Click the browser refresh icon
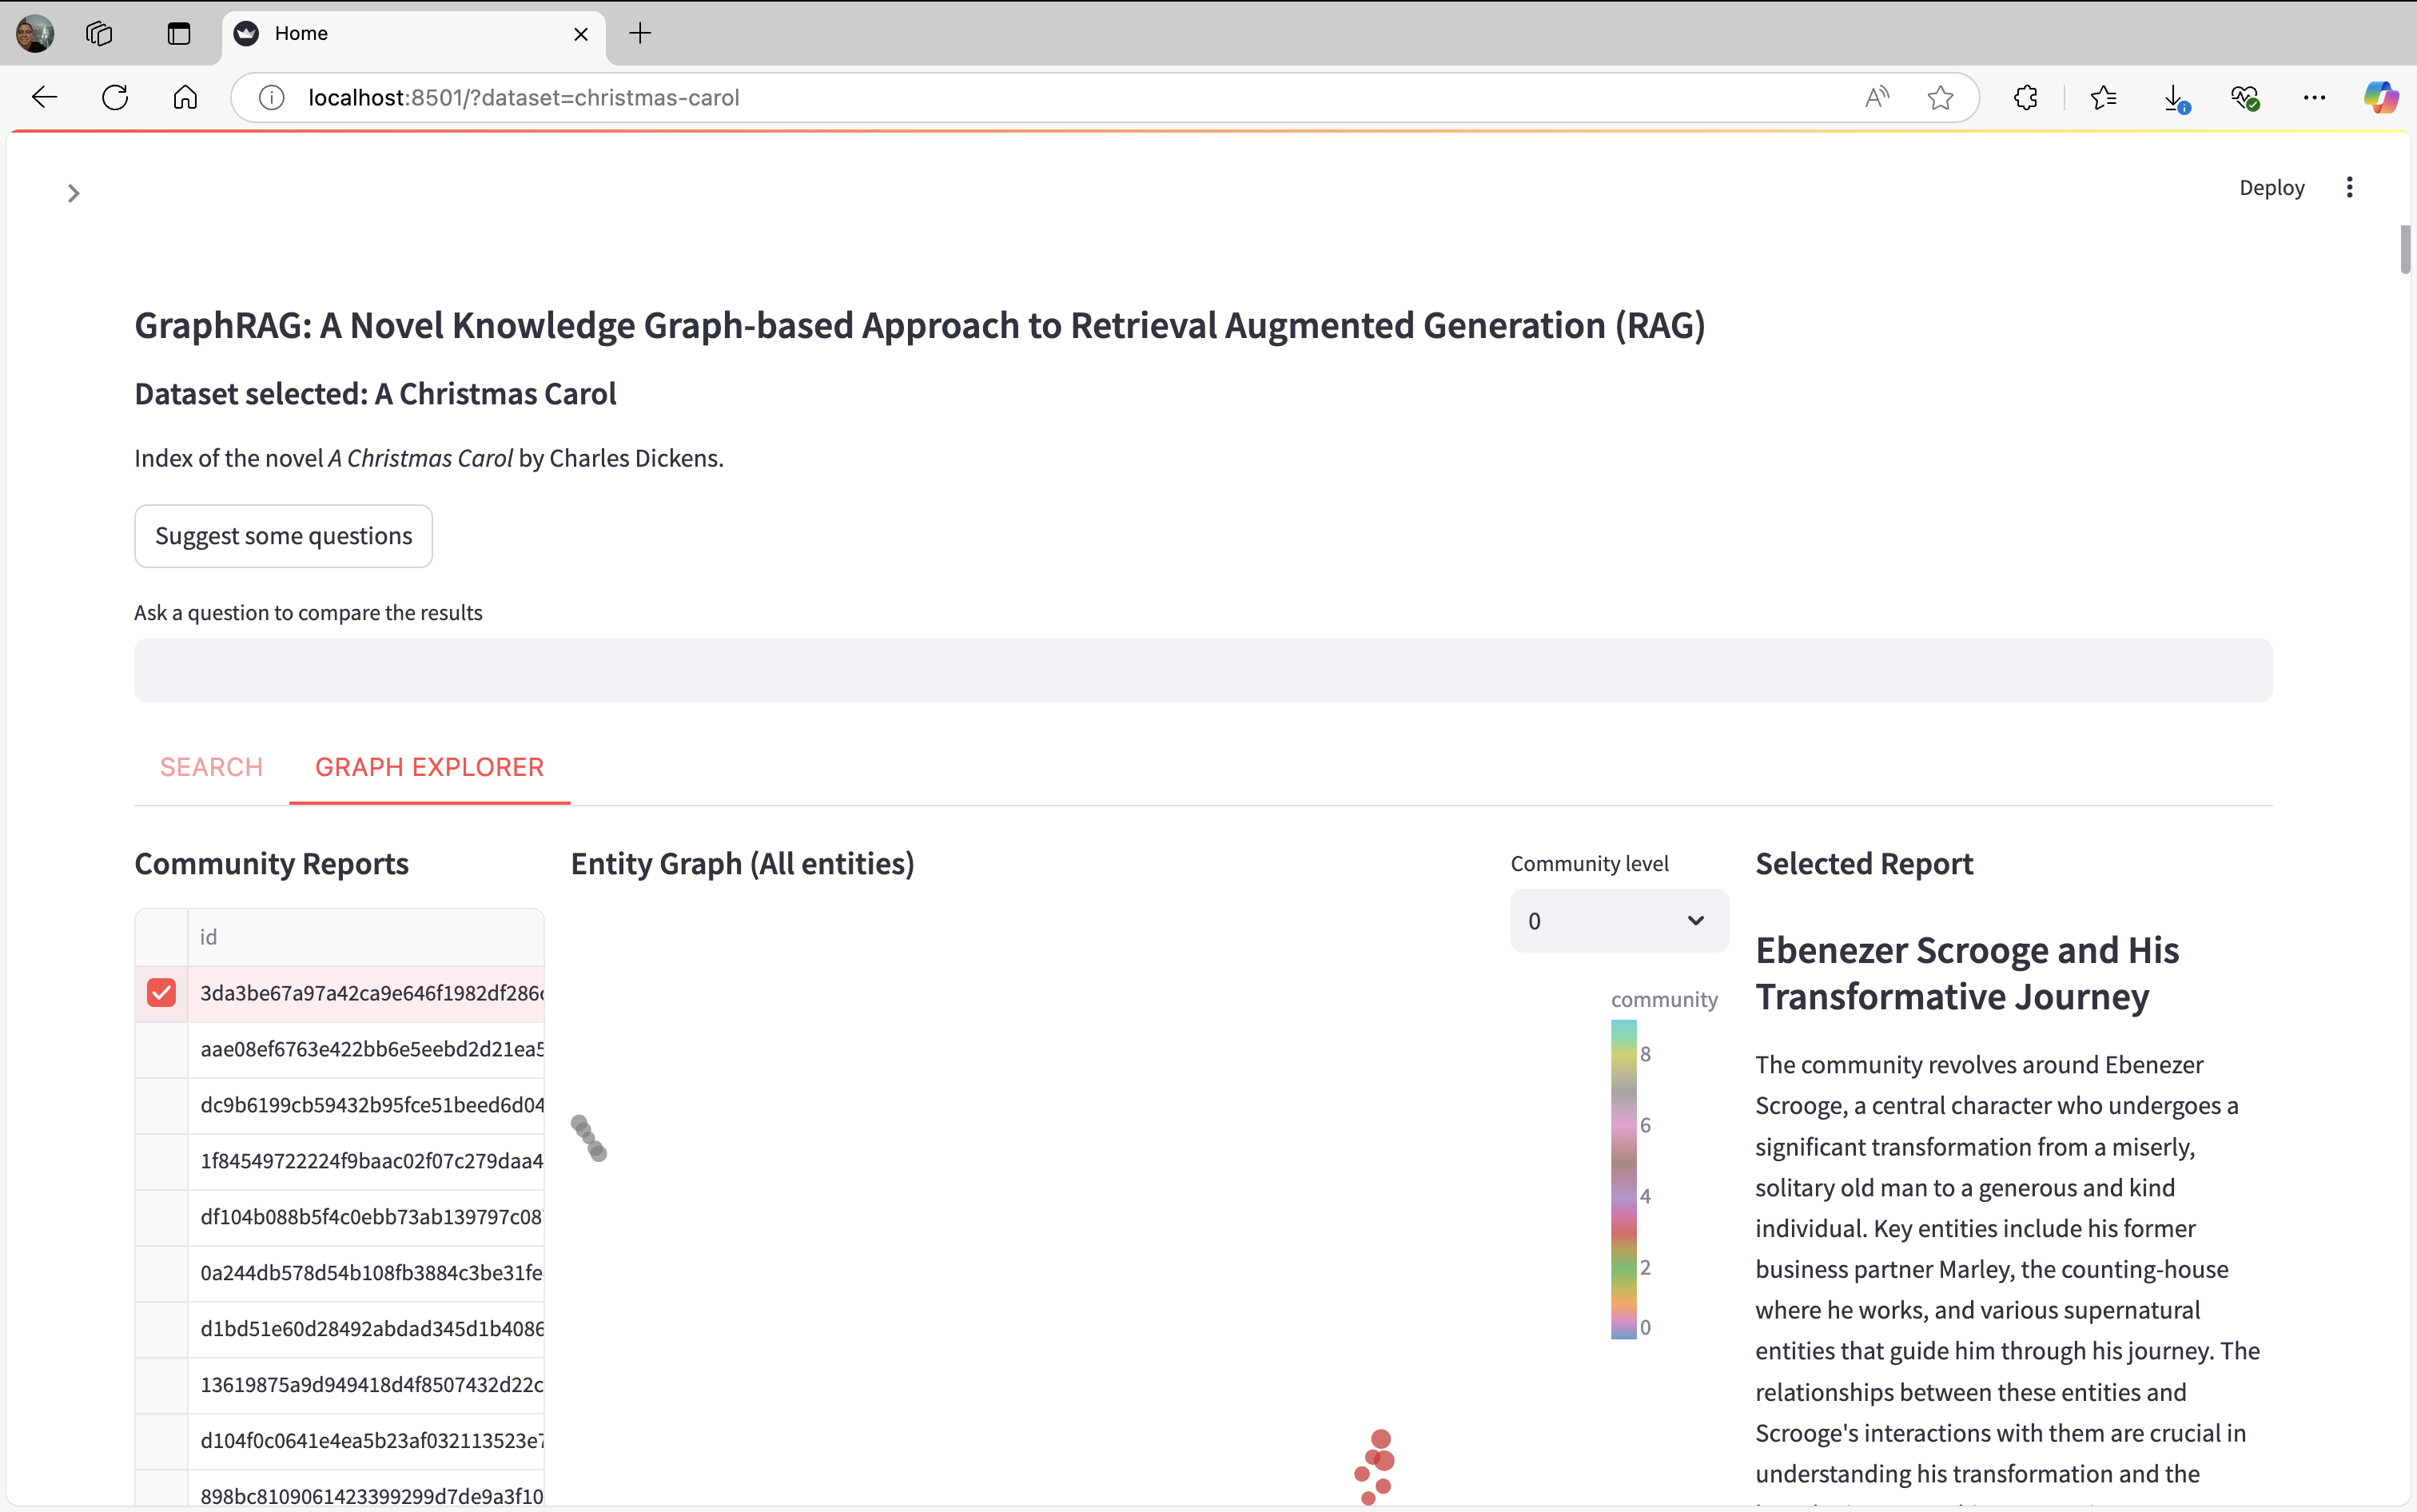Screen dimensions: 2417x1512 tap(115, 97)
